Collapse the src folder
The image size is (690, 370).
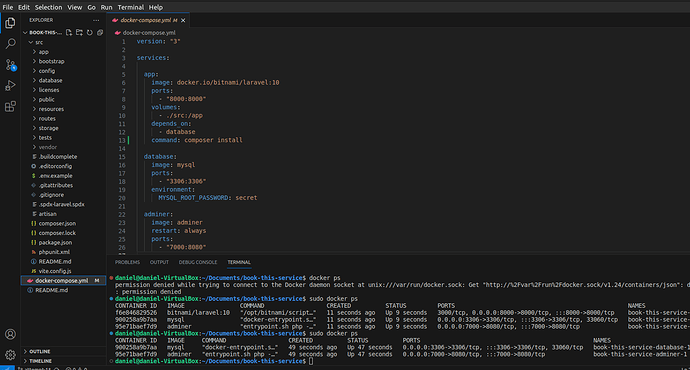(64, 42)
